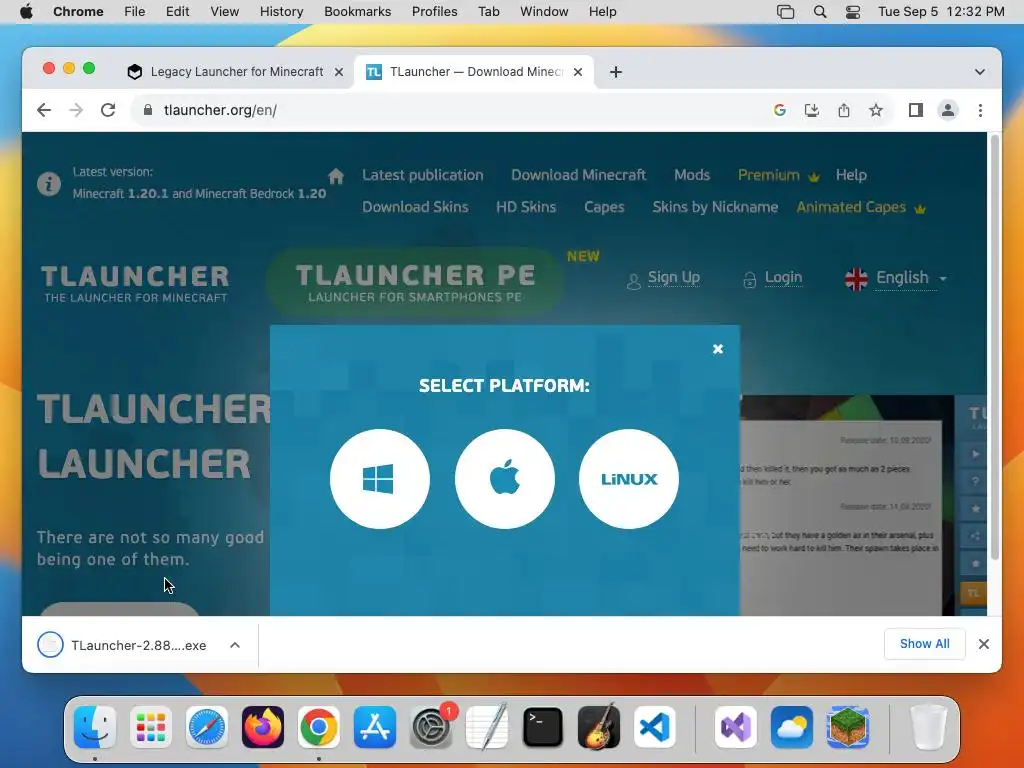Choose the Apple macOS platform icon

pos(504,479)
